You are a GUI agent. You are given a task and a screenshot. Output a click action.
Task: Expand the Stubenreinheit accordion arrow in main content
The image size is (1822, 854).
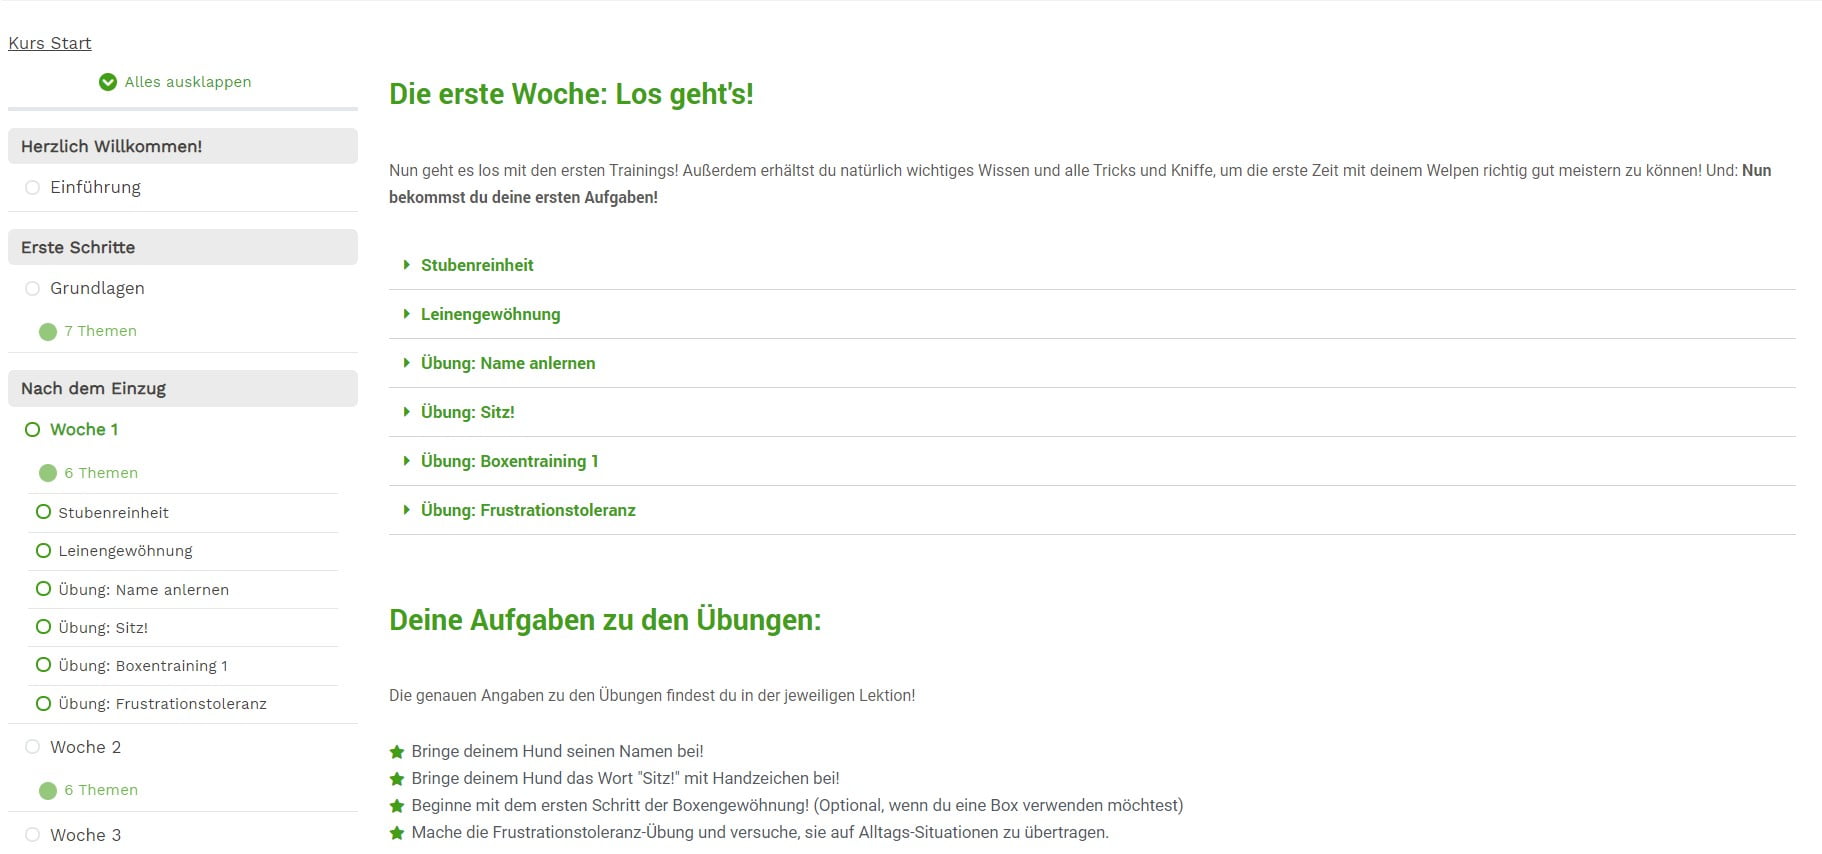point(406,265)
